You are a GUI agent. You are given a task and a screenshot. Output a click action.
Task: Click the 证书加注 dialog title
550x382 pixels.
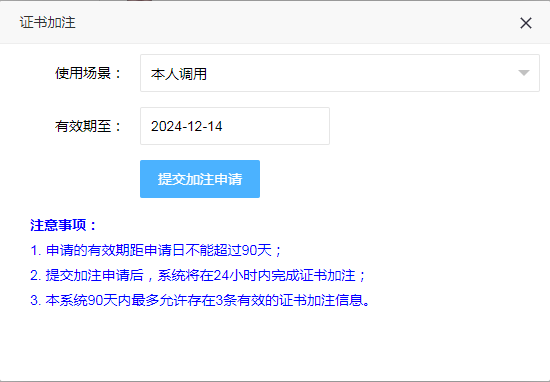(x=47, y=22)
